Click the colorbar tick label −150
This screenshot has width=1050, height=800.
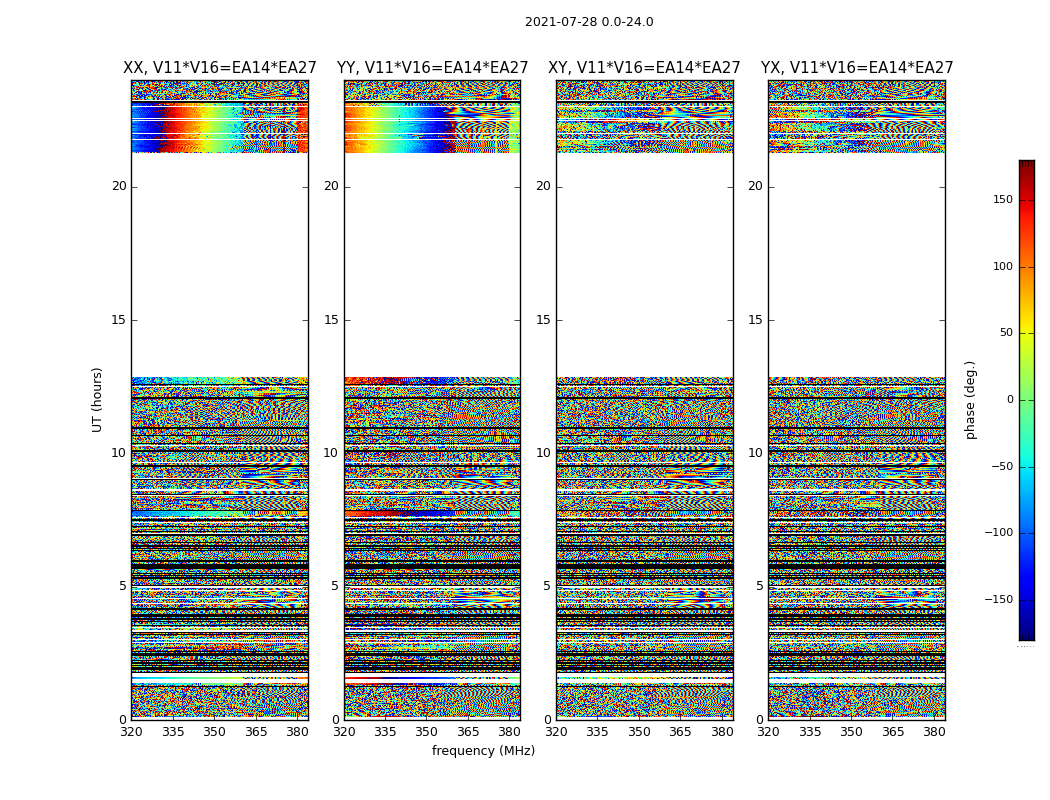[x=998, y=599]
